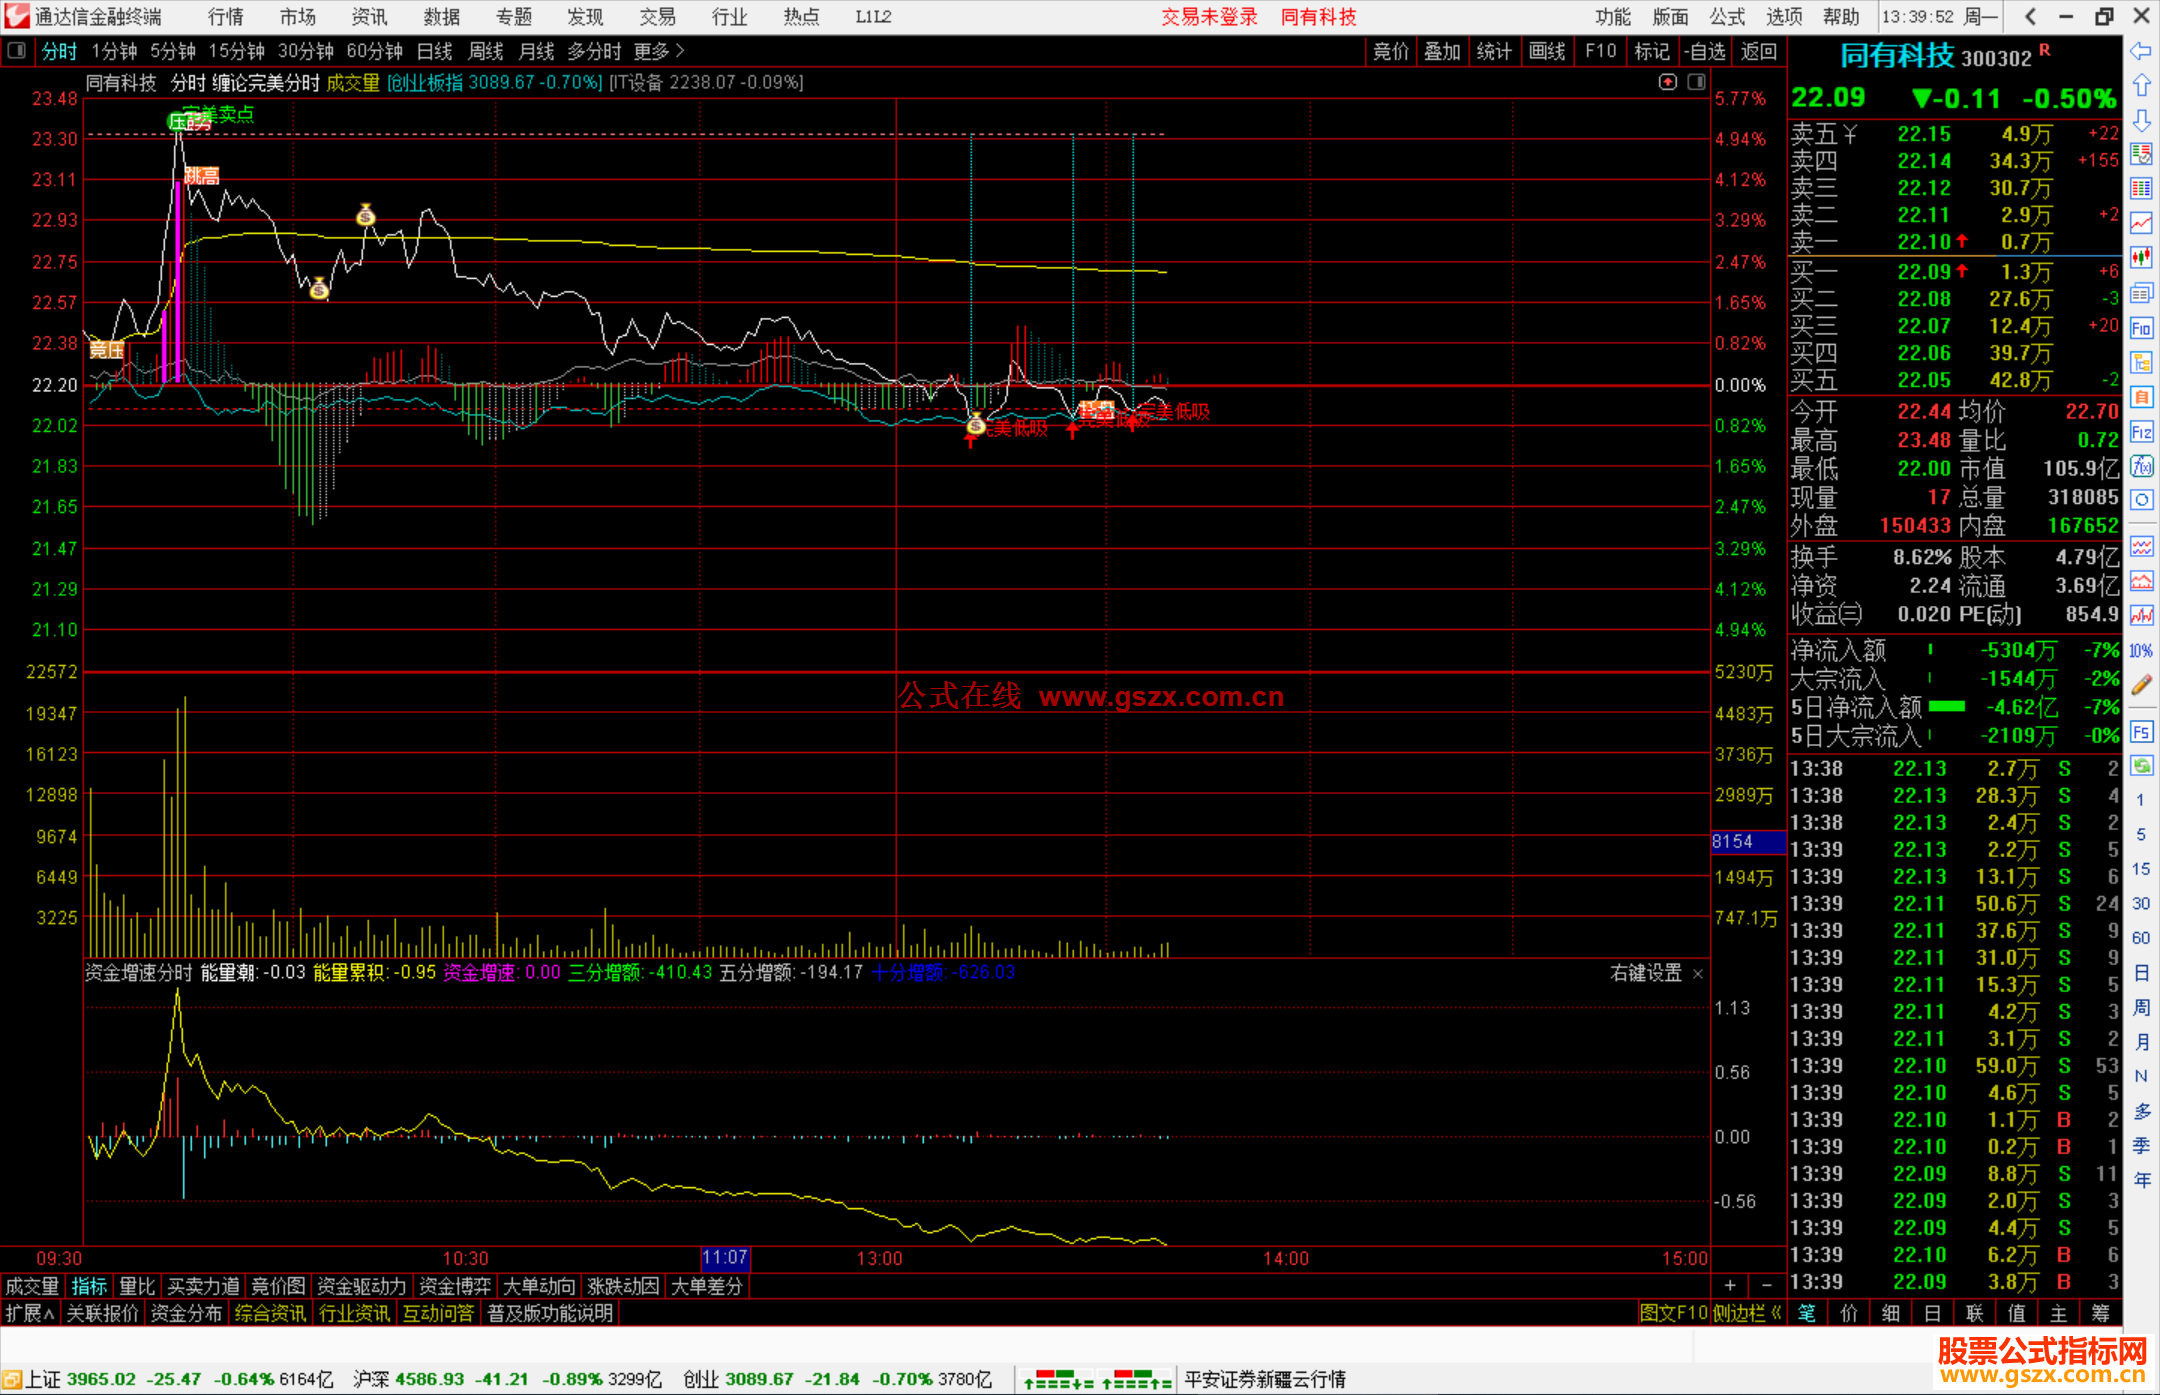The image size is (2160, 1395).
Task: Switch to the 日线 period tab
Action: click(x=434, y=51)
